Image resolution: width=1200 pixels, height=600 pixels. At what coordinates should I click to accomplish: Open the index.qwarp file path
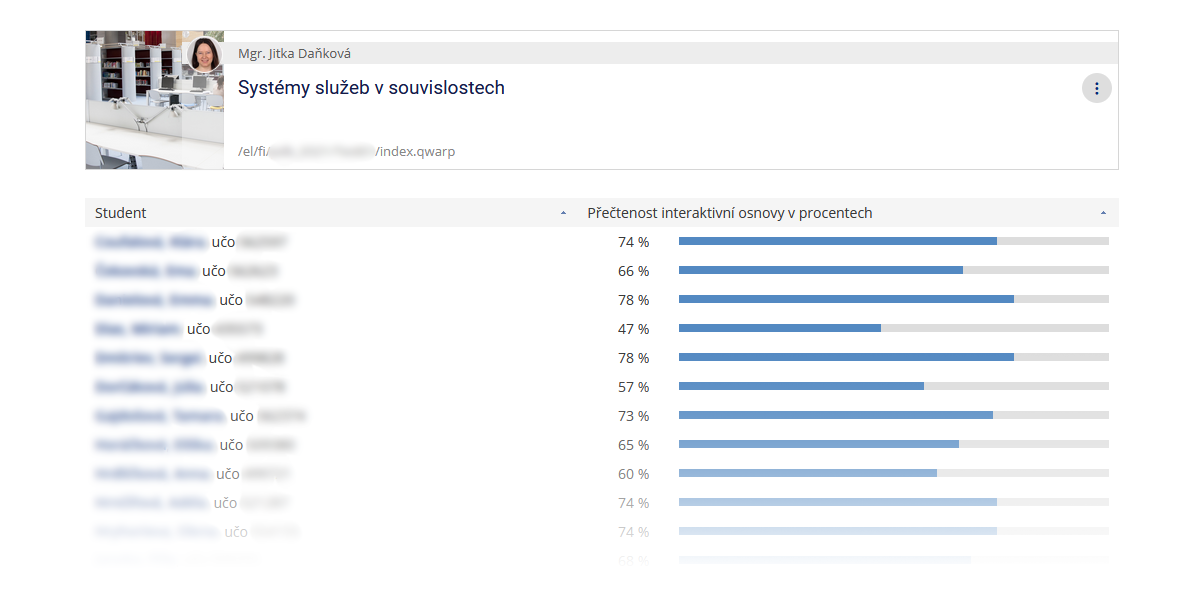click(x=346, y=152)
